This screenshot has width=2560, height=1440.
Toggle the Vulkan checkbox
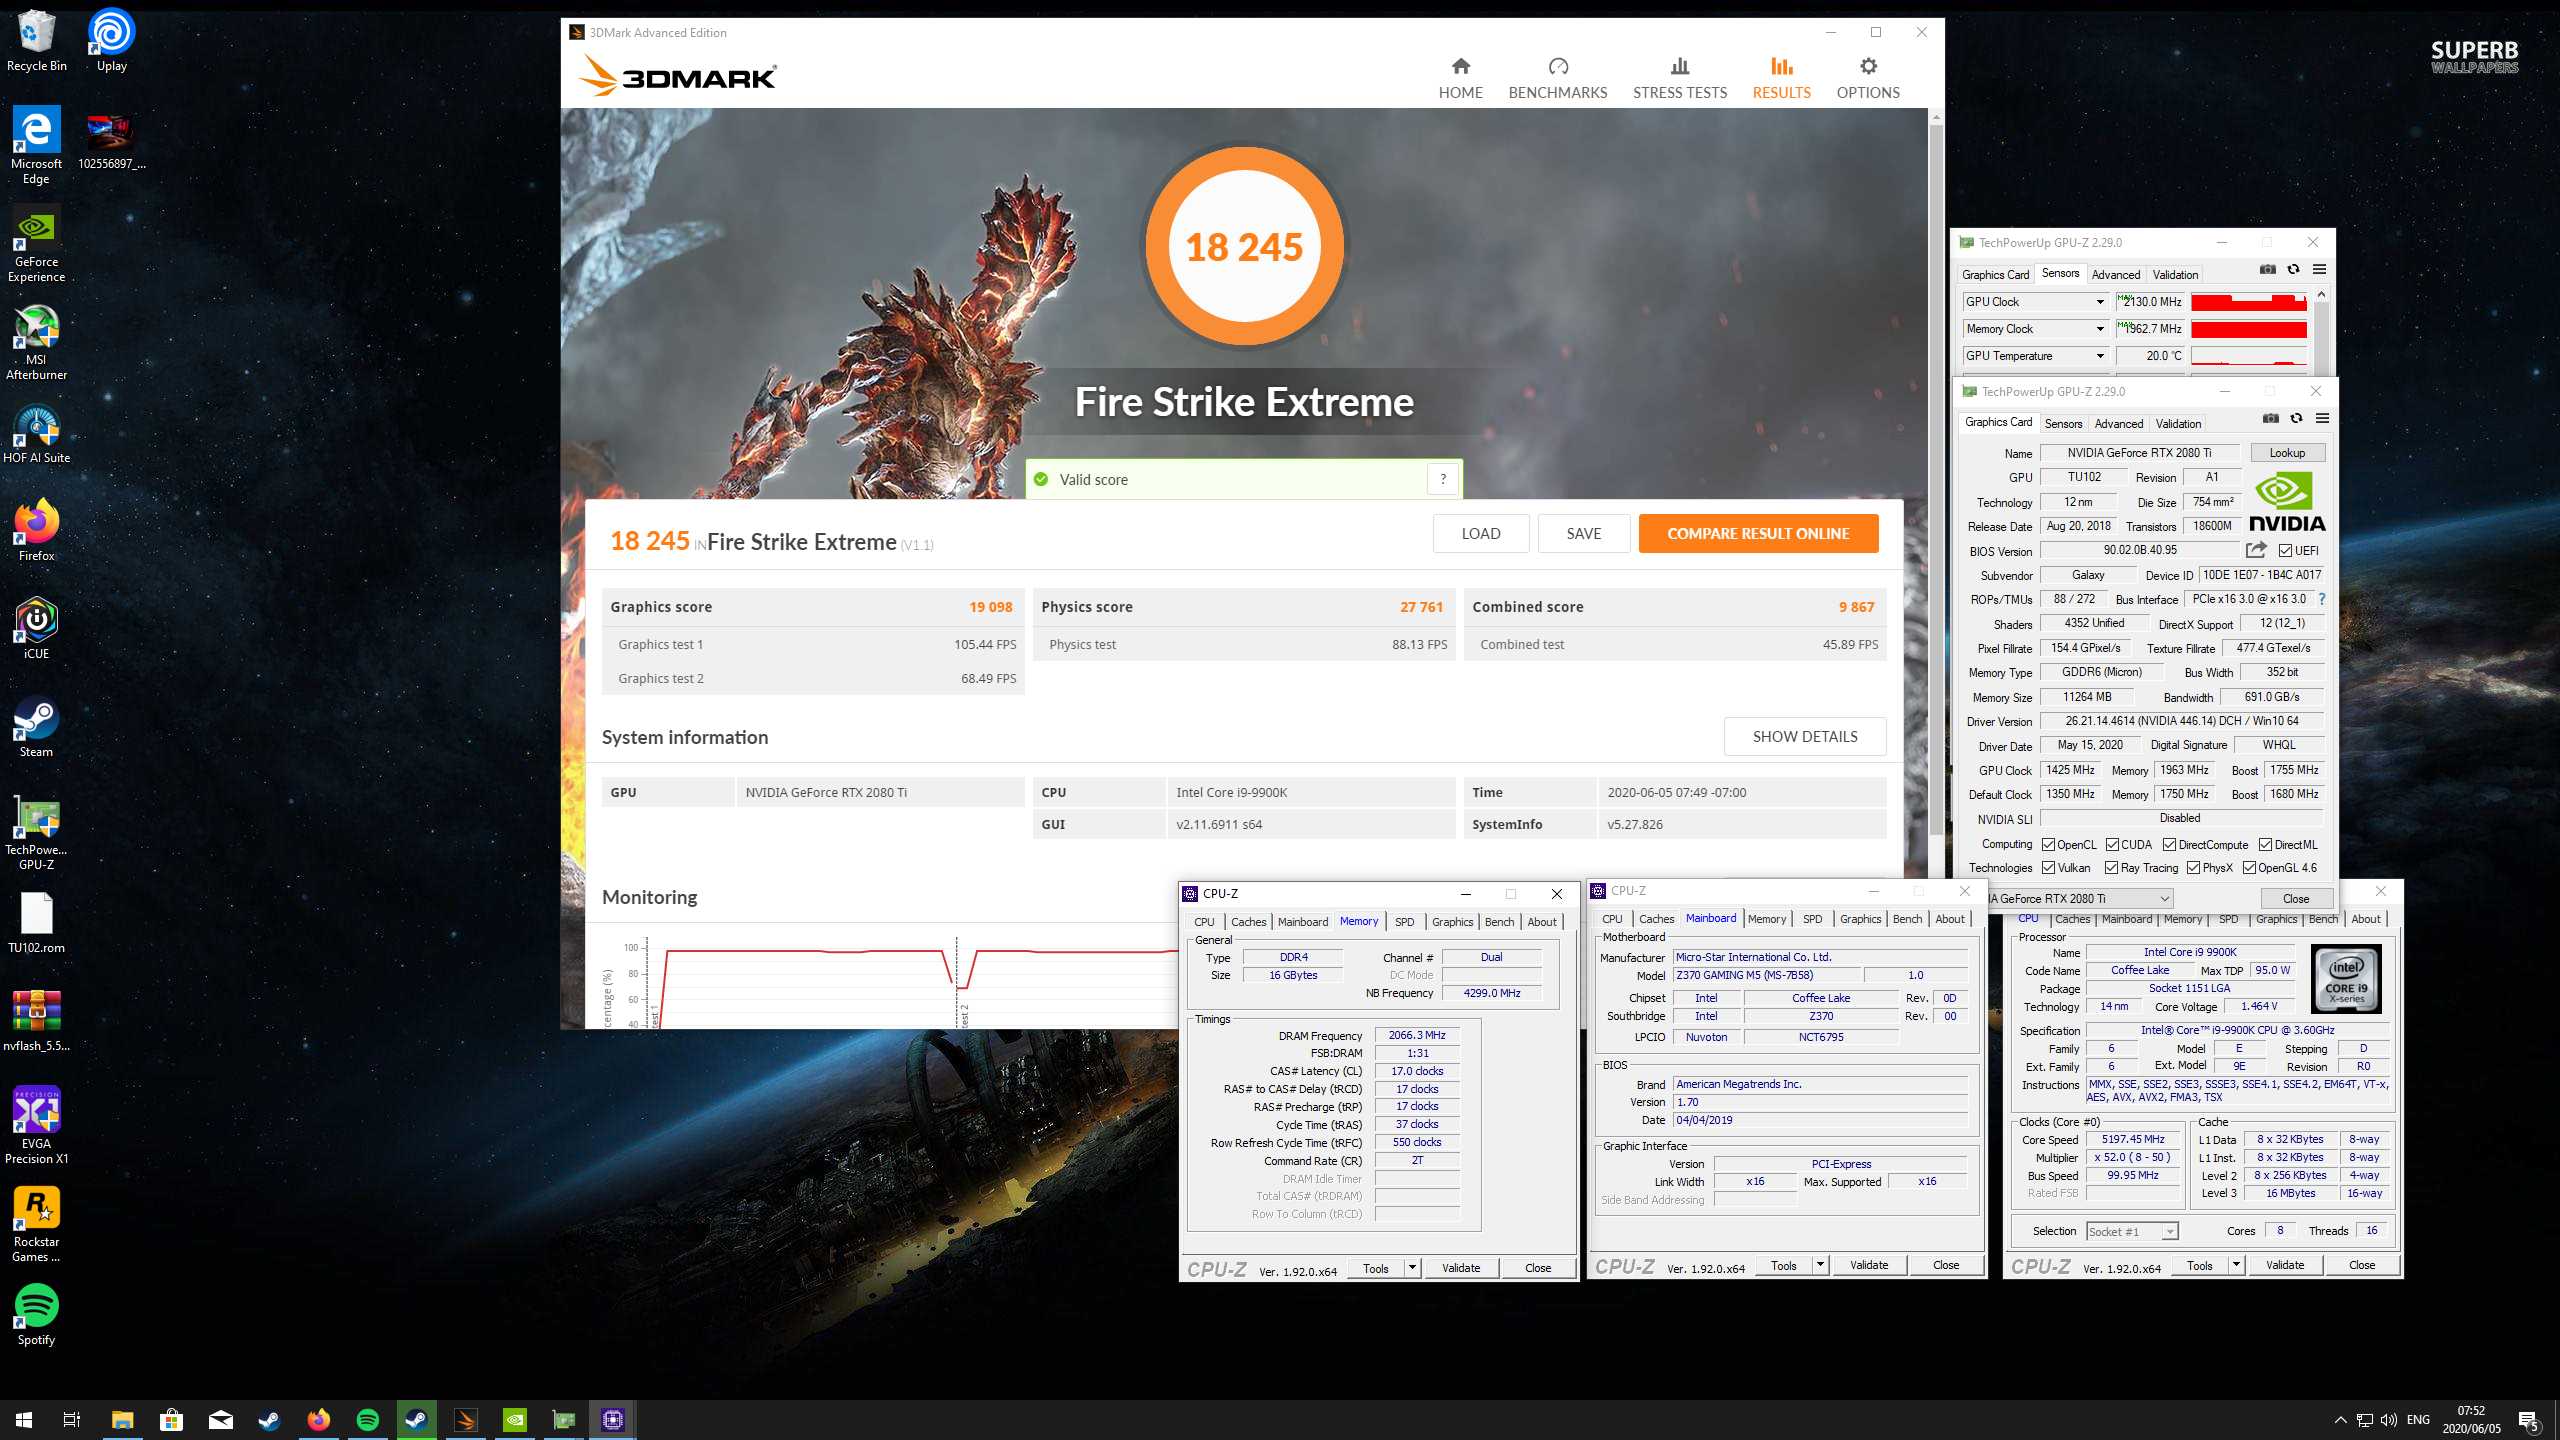point(2049,868)
